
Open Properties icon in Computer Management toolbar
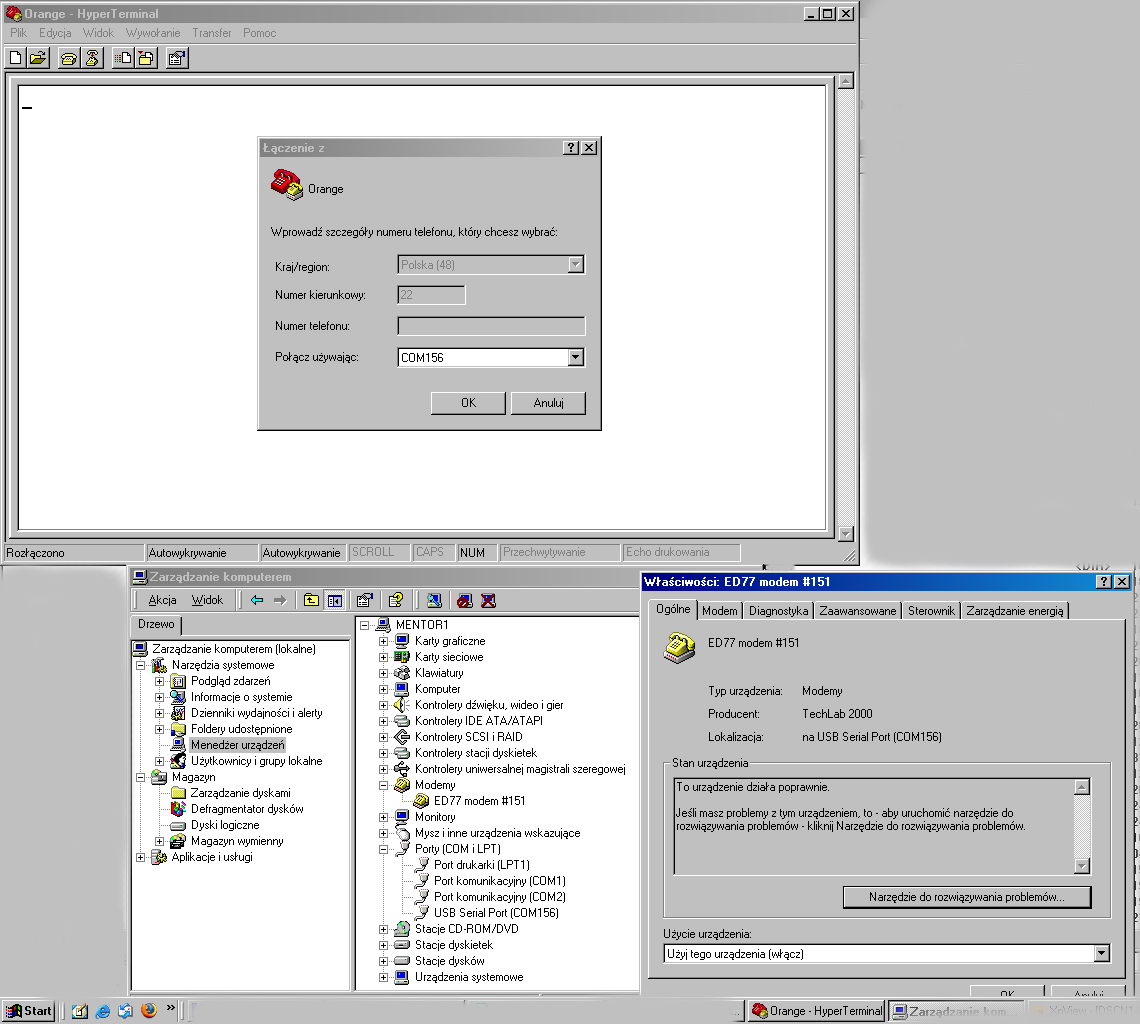(x=365, y=600)
